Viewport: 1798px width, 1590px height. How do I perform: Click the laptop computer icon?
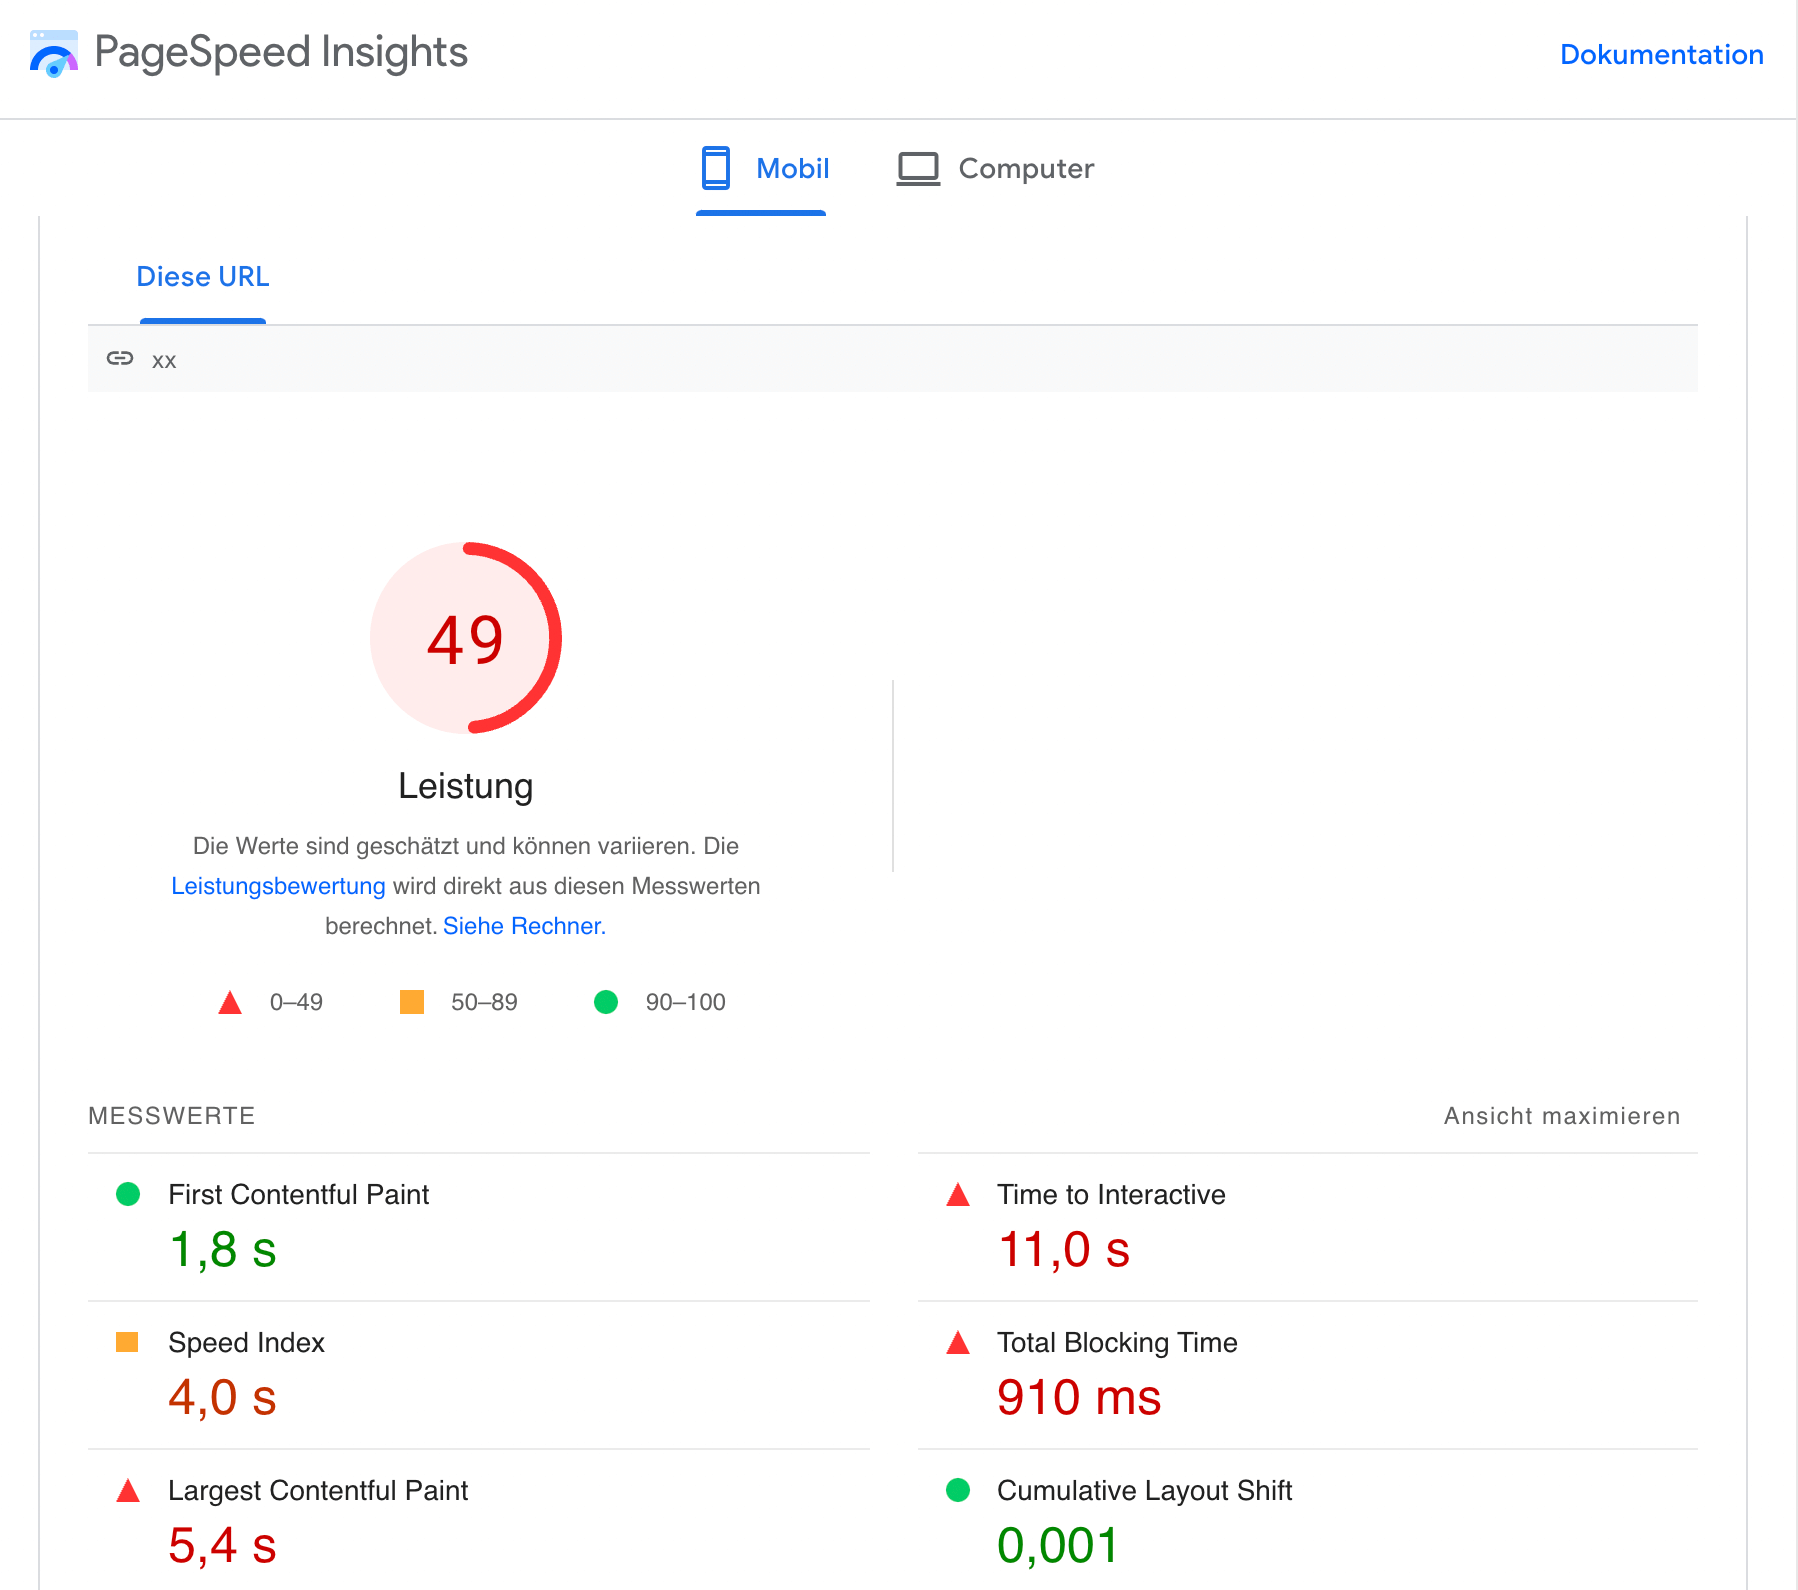pos(918,168)
